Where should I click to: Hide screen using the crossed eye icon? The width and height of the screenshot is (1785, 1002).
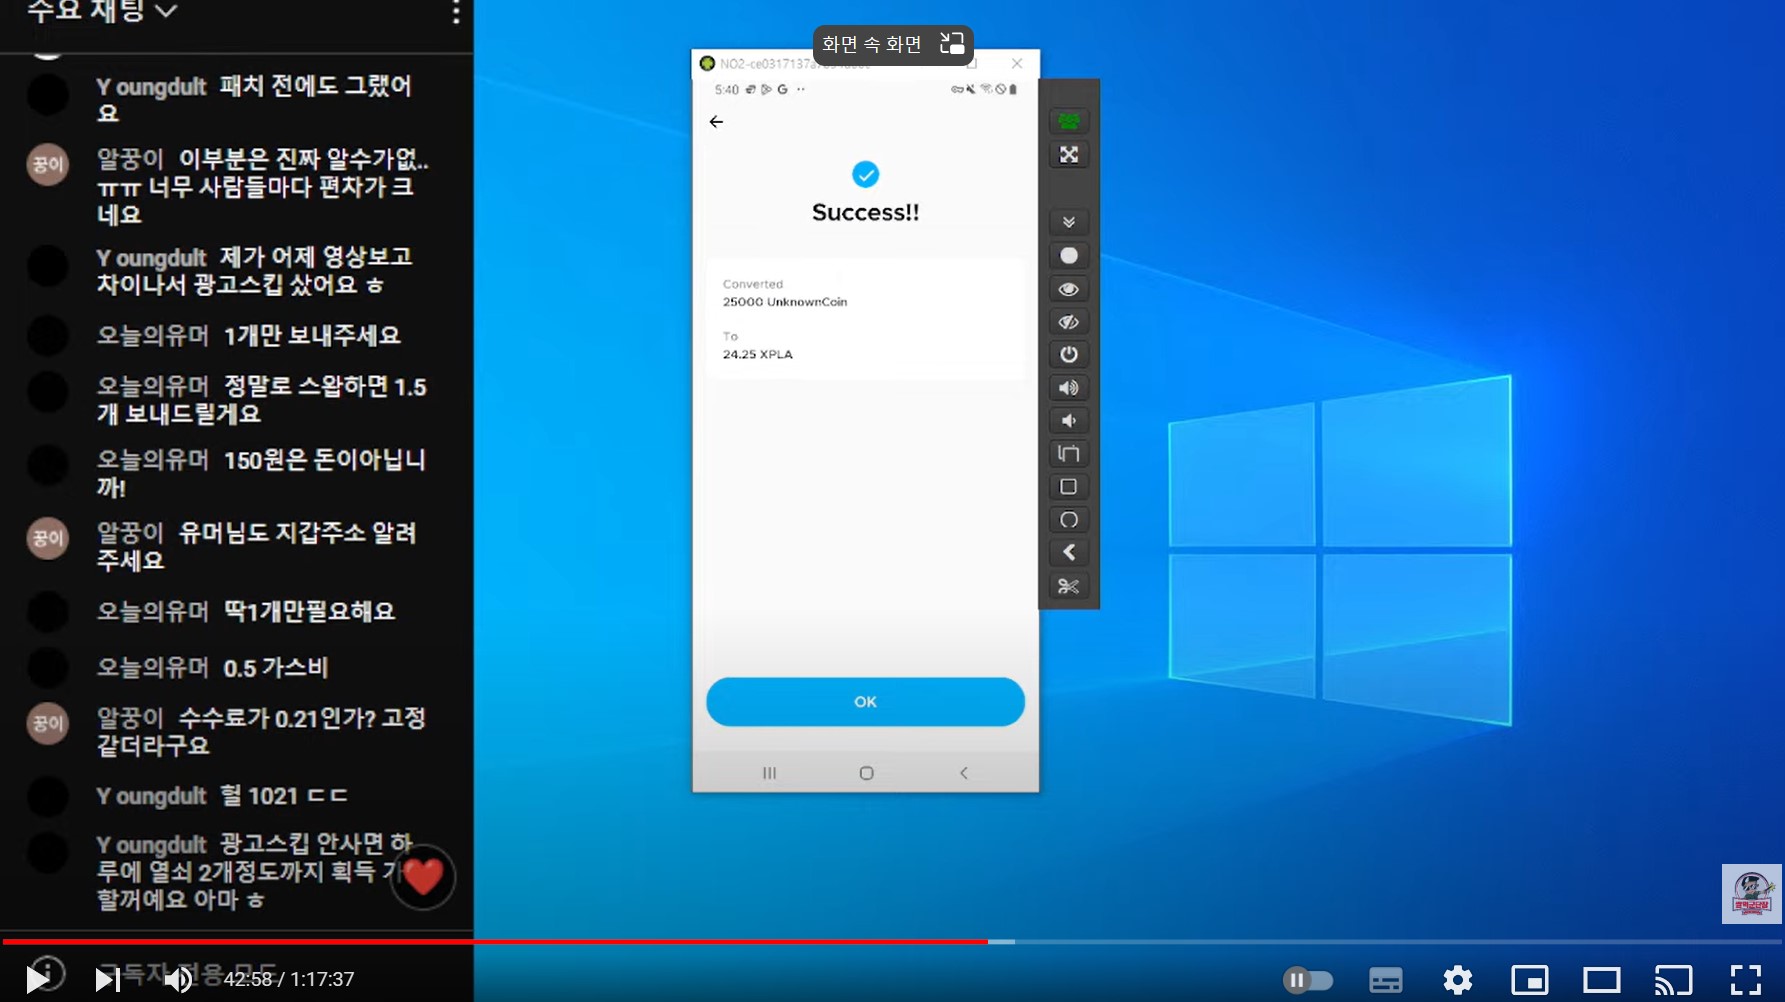pos(1068,322)
